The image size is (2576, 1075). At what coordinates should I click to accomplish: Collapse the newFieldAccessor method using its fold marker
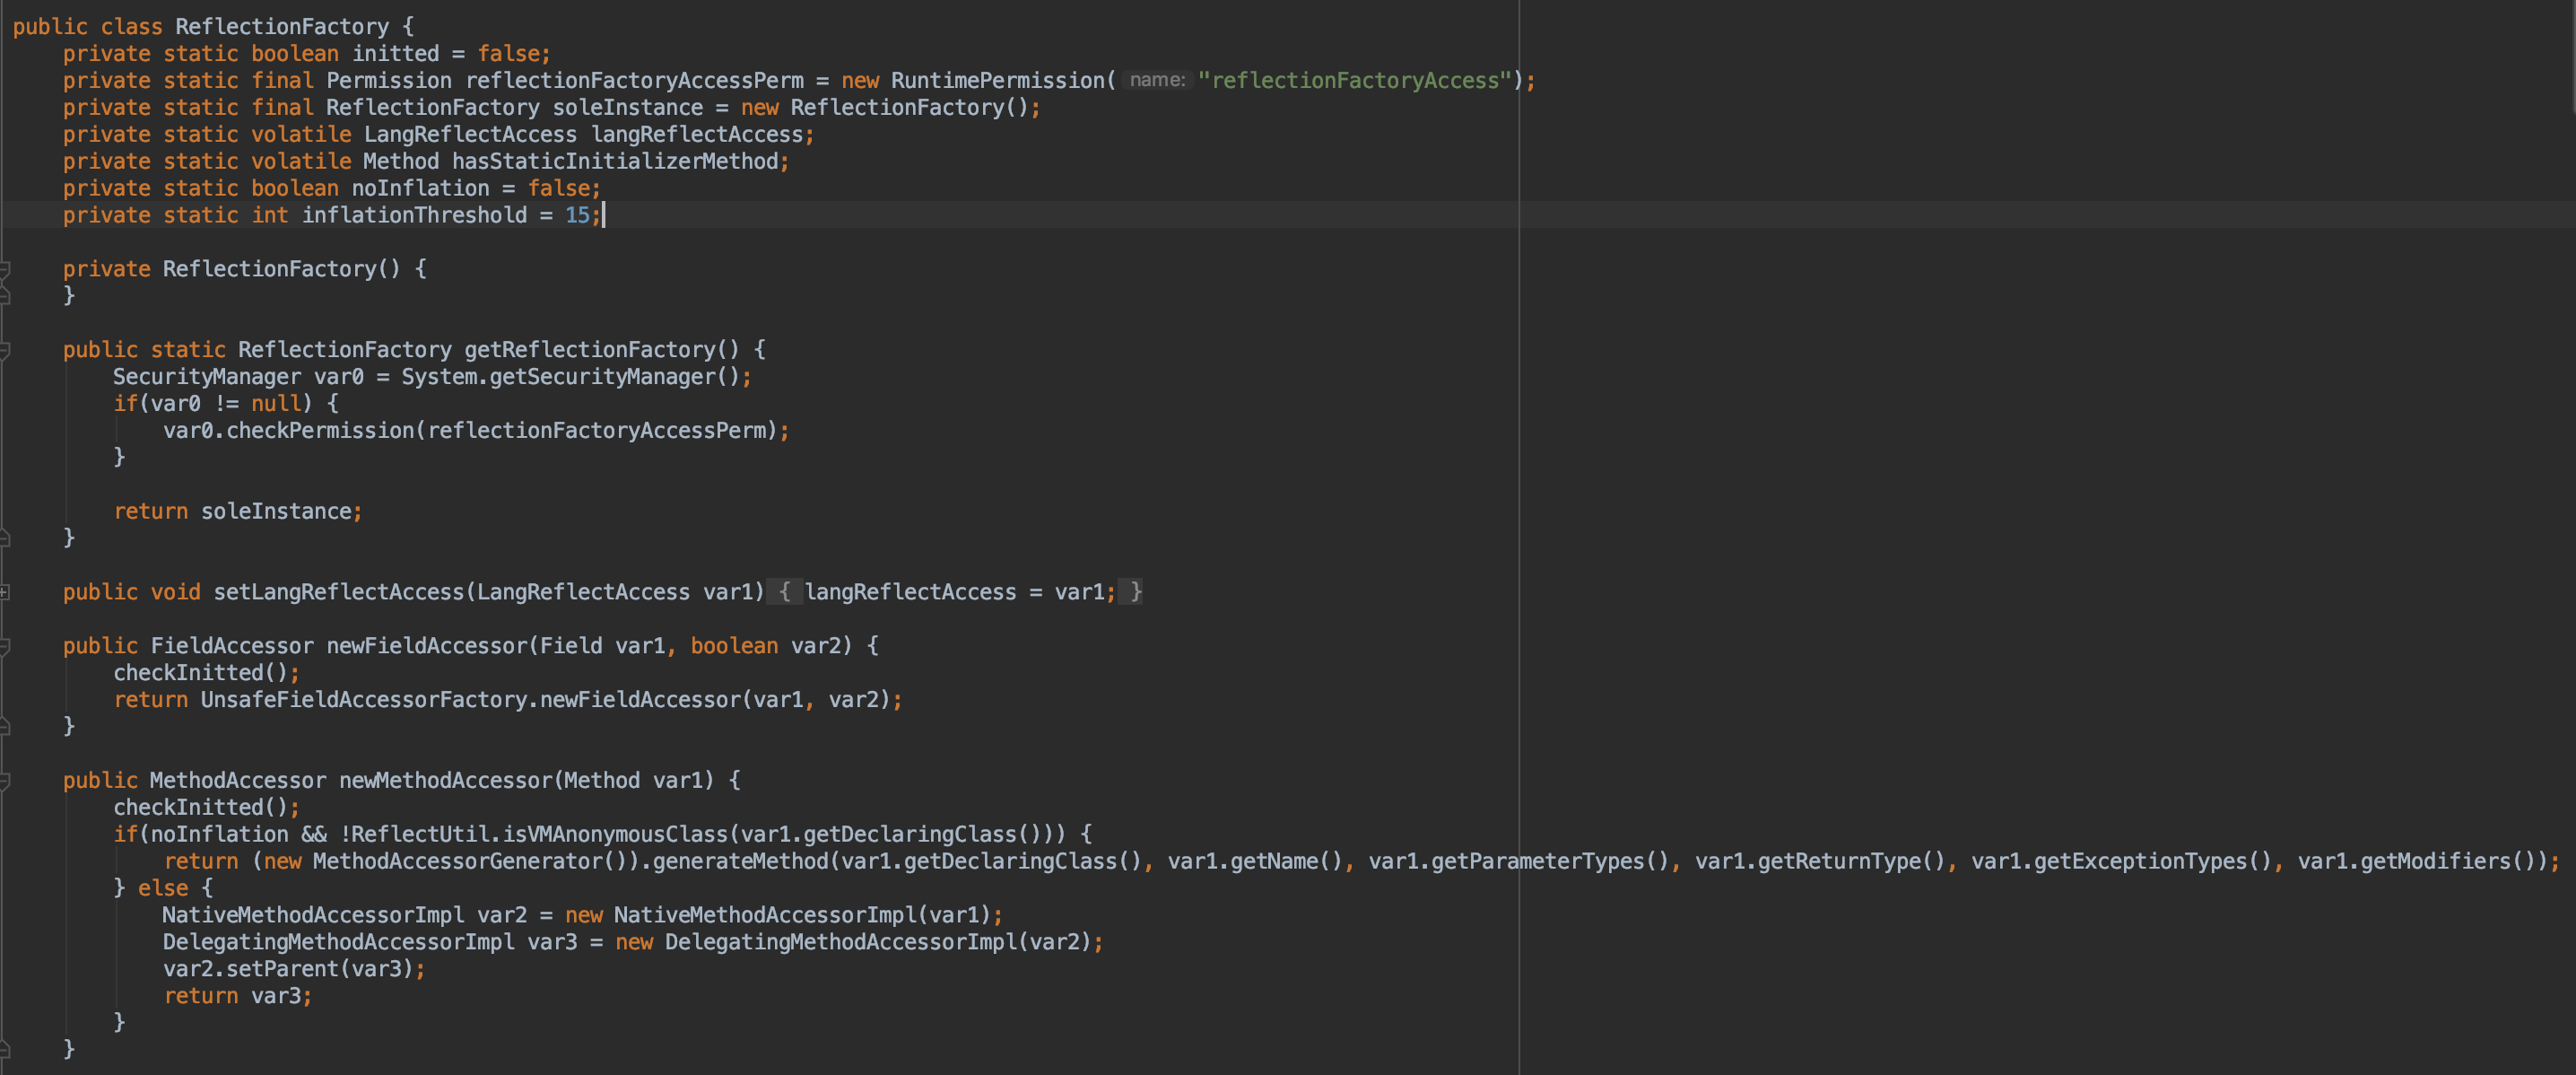[5, 646]
